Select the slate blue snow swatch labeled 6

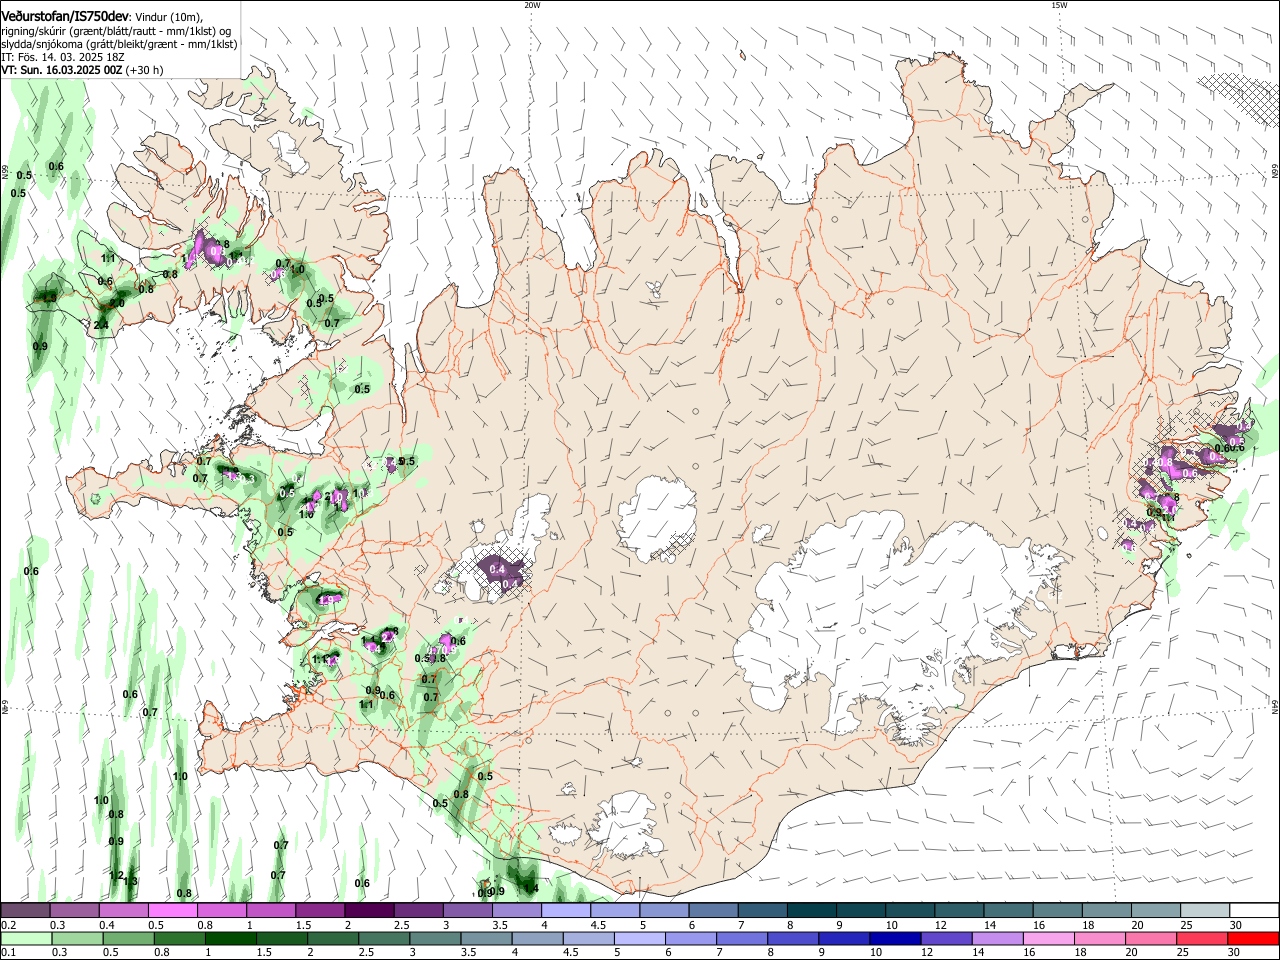tap(714, 910)
